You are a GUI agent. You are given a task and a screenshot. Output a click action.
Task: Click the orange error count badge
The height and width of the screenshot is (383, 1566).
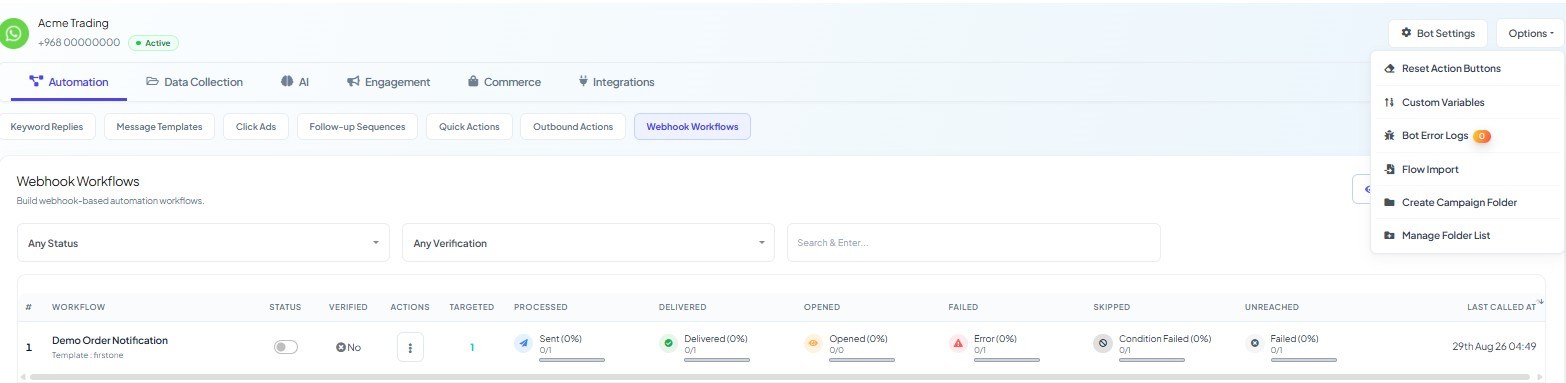1482,136
